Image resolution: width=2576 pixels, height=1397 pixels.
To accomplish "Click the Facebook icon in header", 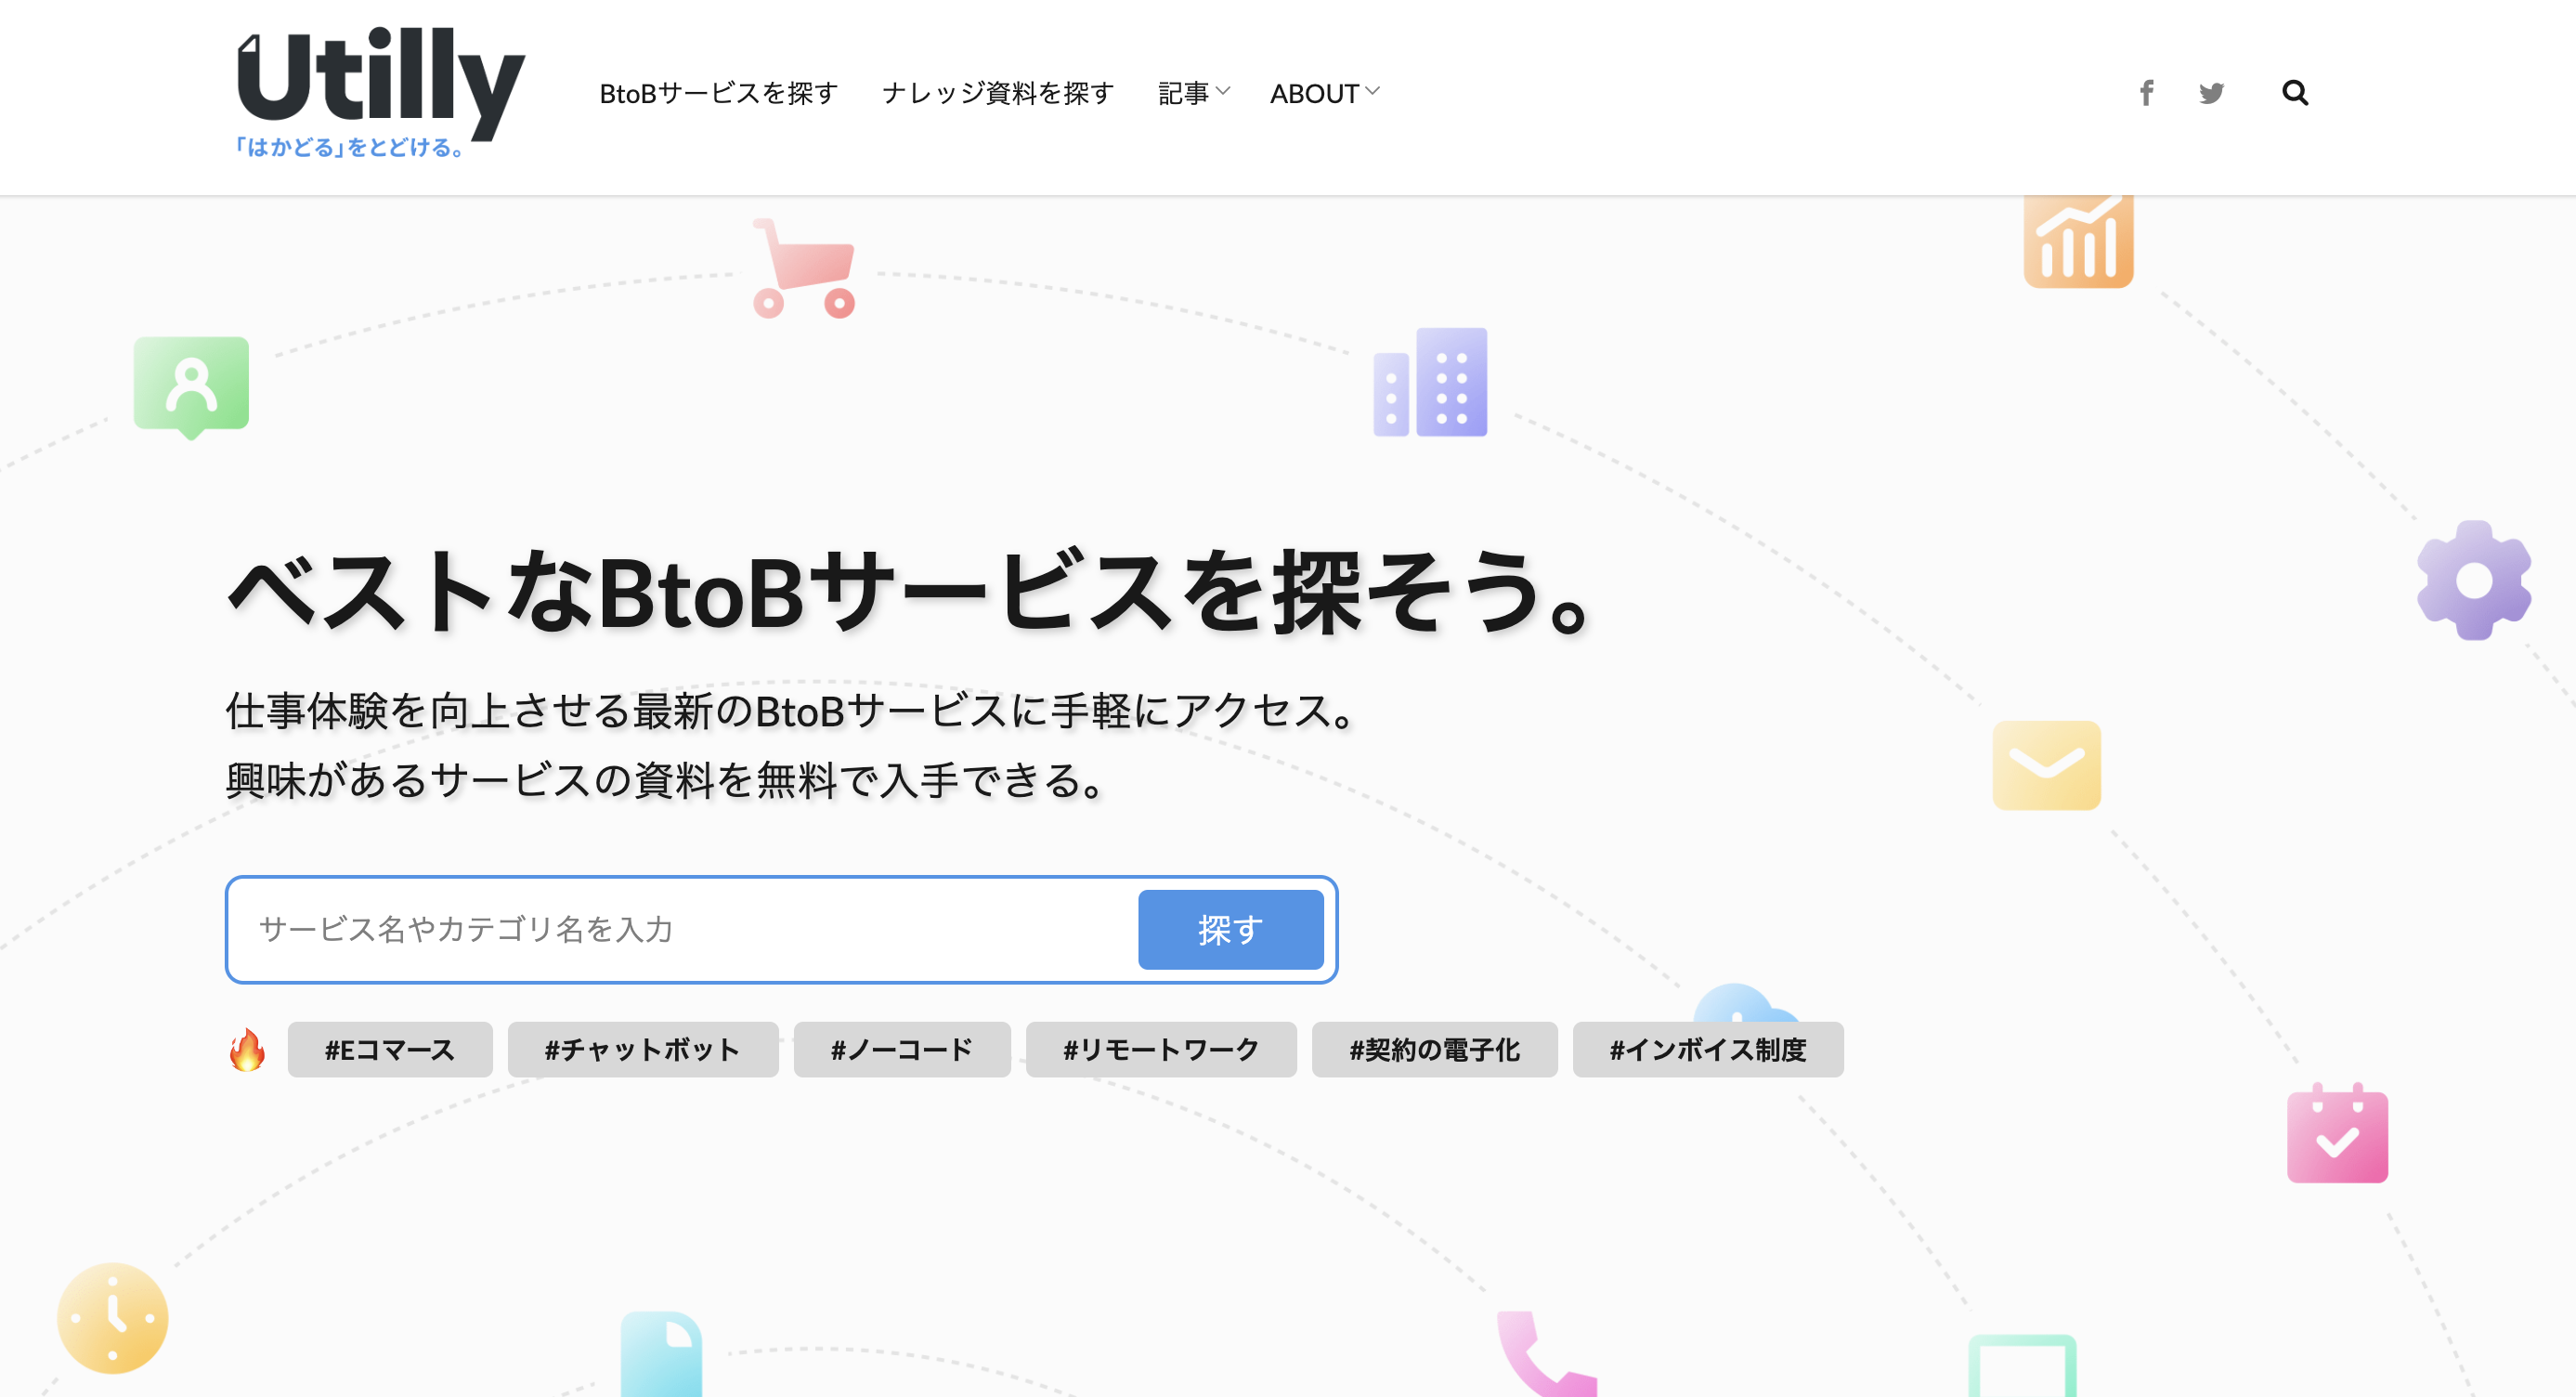I will tap(2146, 93).
